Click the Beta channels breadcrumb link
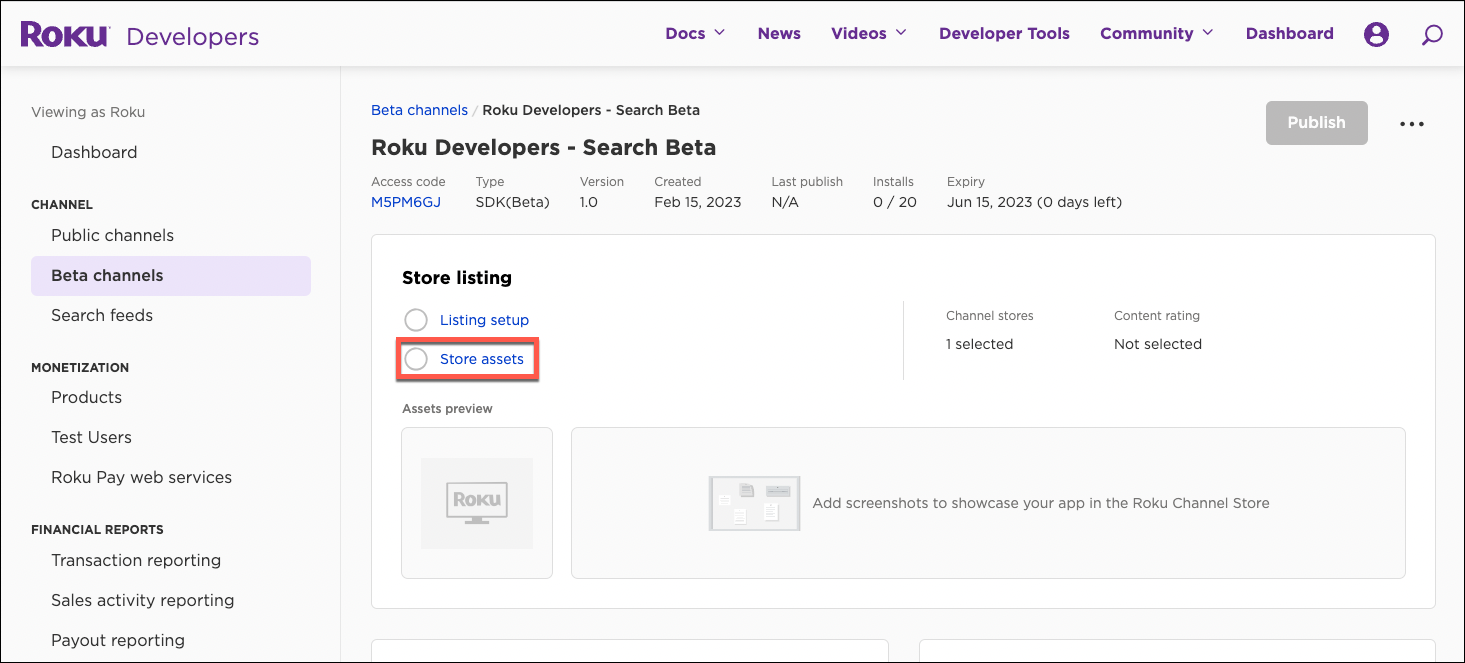The width and height of the screenshot is (1465, 663). pyautogui.click(x=419, y=110)
